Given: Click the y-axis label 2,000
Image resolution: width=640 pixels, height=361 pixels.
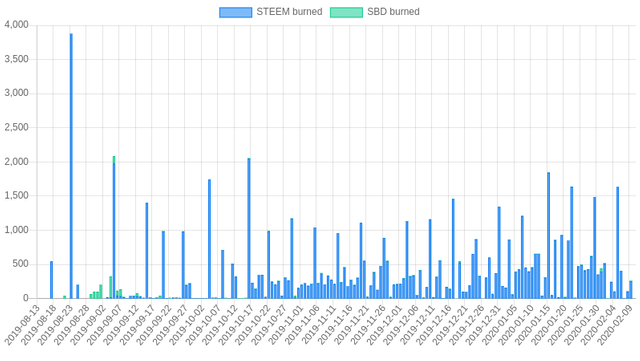Looking at the screenshot, I should (x=17, y=162).
